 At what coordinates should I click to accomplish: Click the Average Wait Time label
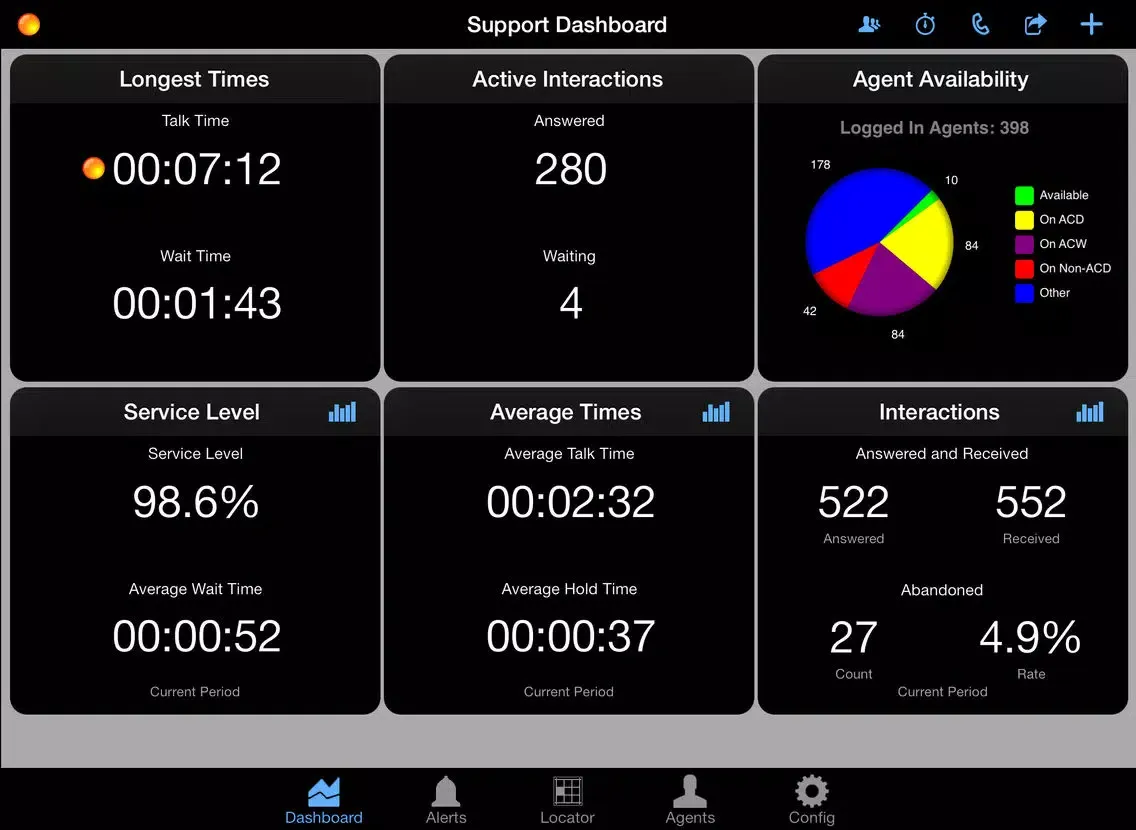(x=195, y=589)
